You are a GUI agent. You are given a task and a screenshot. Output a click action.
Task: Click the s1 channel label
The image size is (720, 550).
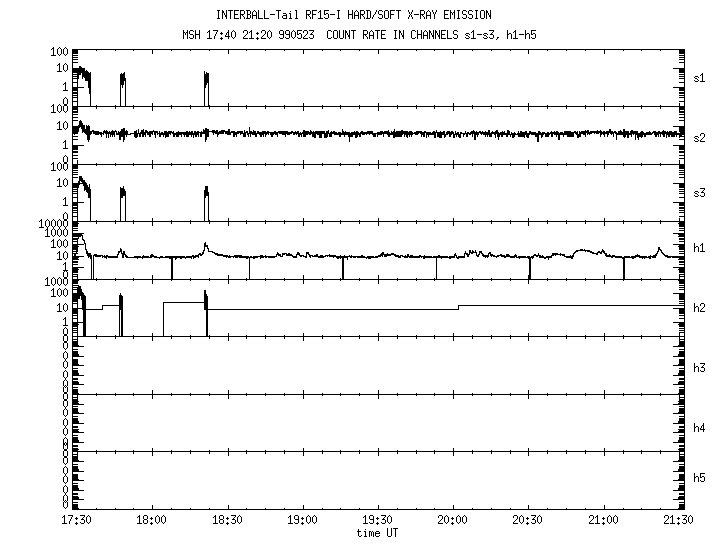point(700,77)
